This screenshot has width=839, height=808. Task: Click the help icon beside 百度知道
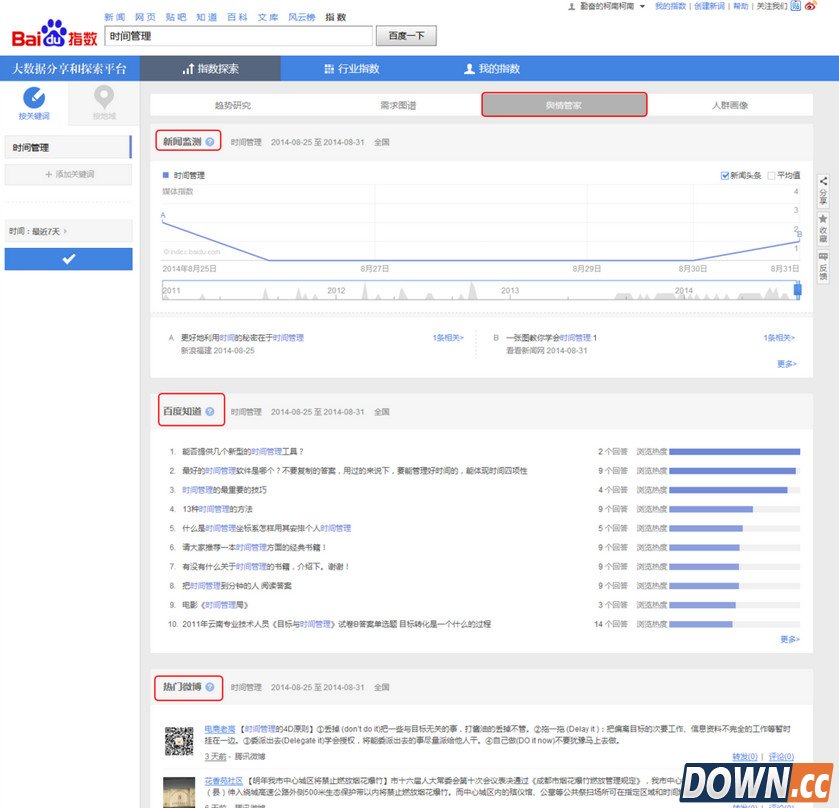211,411
